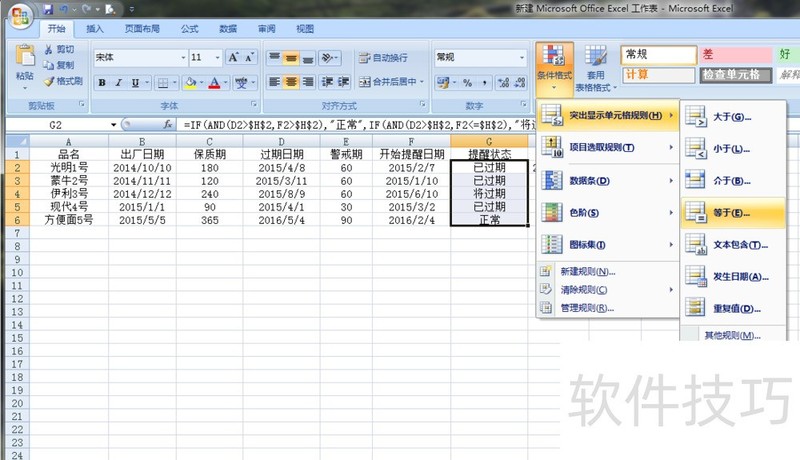
Task: Toggle underline formatting
Action: point(135,82)
